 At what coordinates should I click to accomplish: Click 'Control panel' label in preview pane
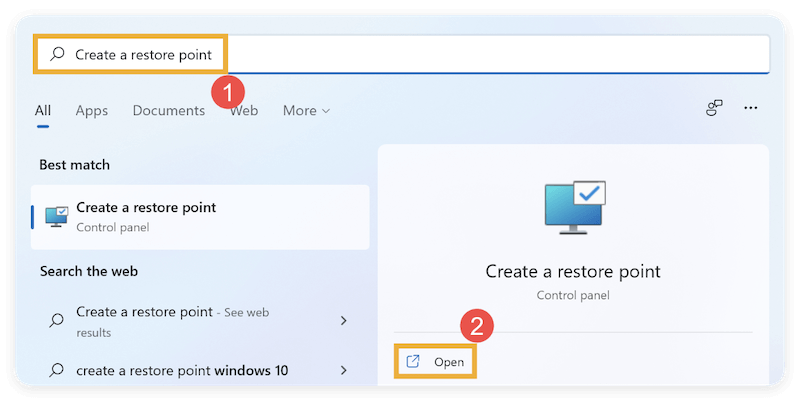[x=573, y=295]
